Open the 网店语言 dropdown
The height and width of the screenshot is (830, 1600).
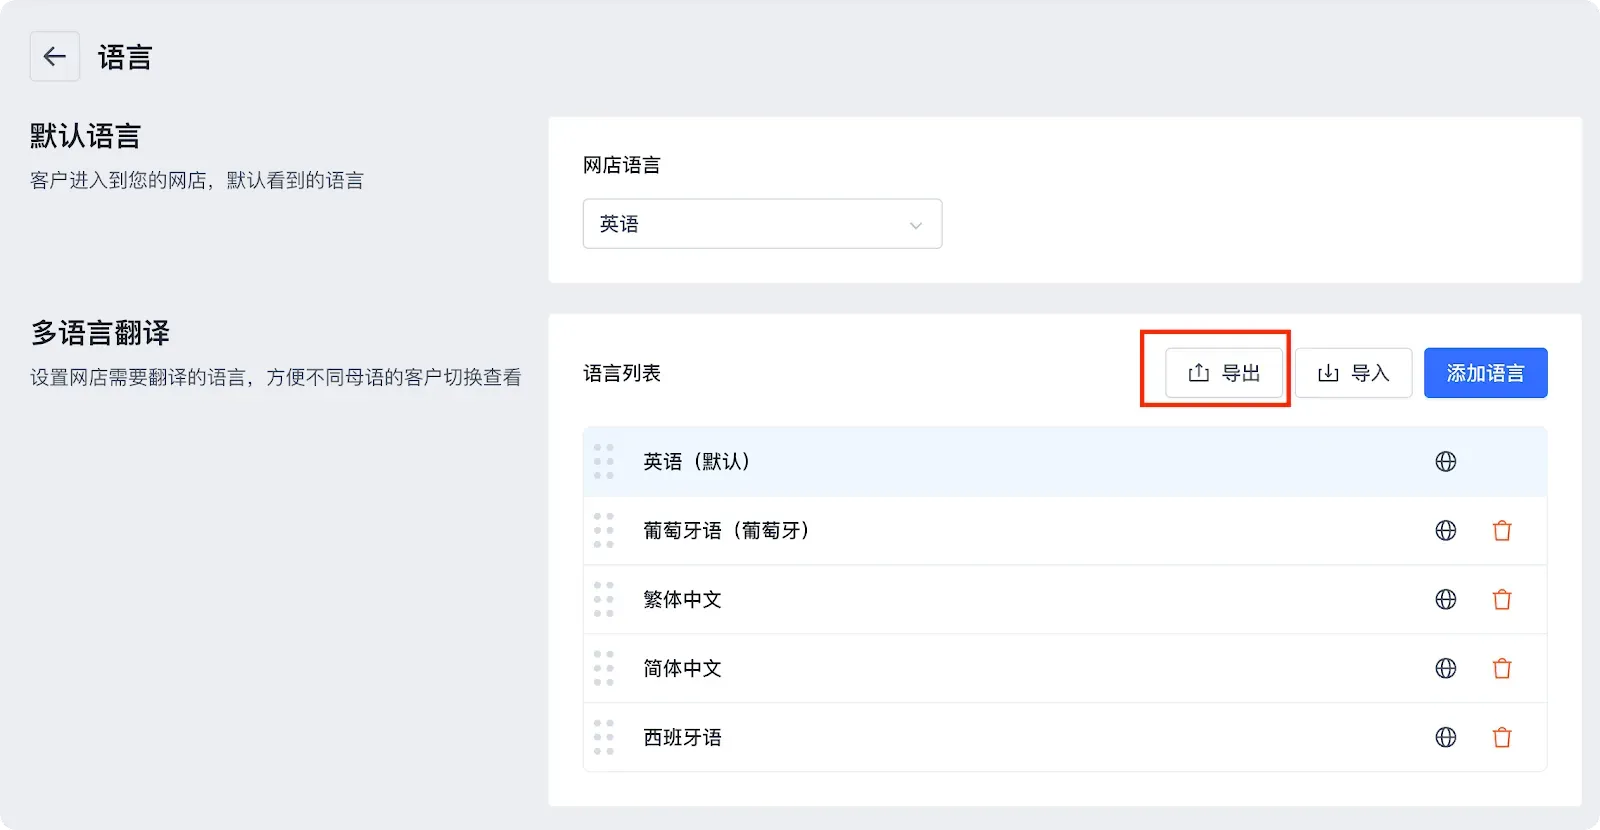(x=762, y=224)
